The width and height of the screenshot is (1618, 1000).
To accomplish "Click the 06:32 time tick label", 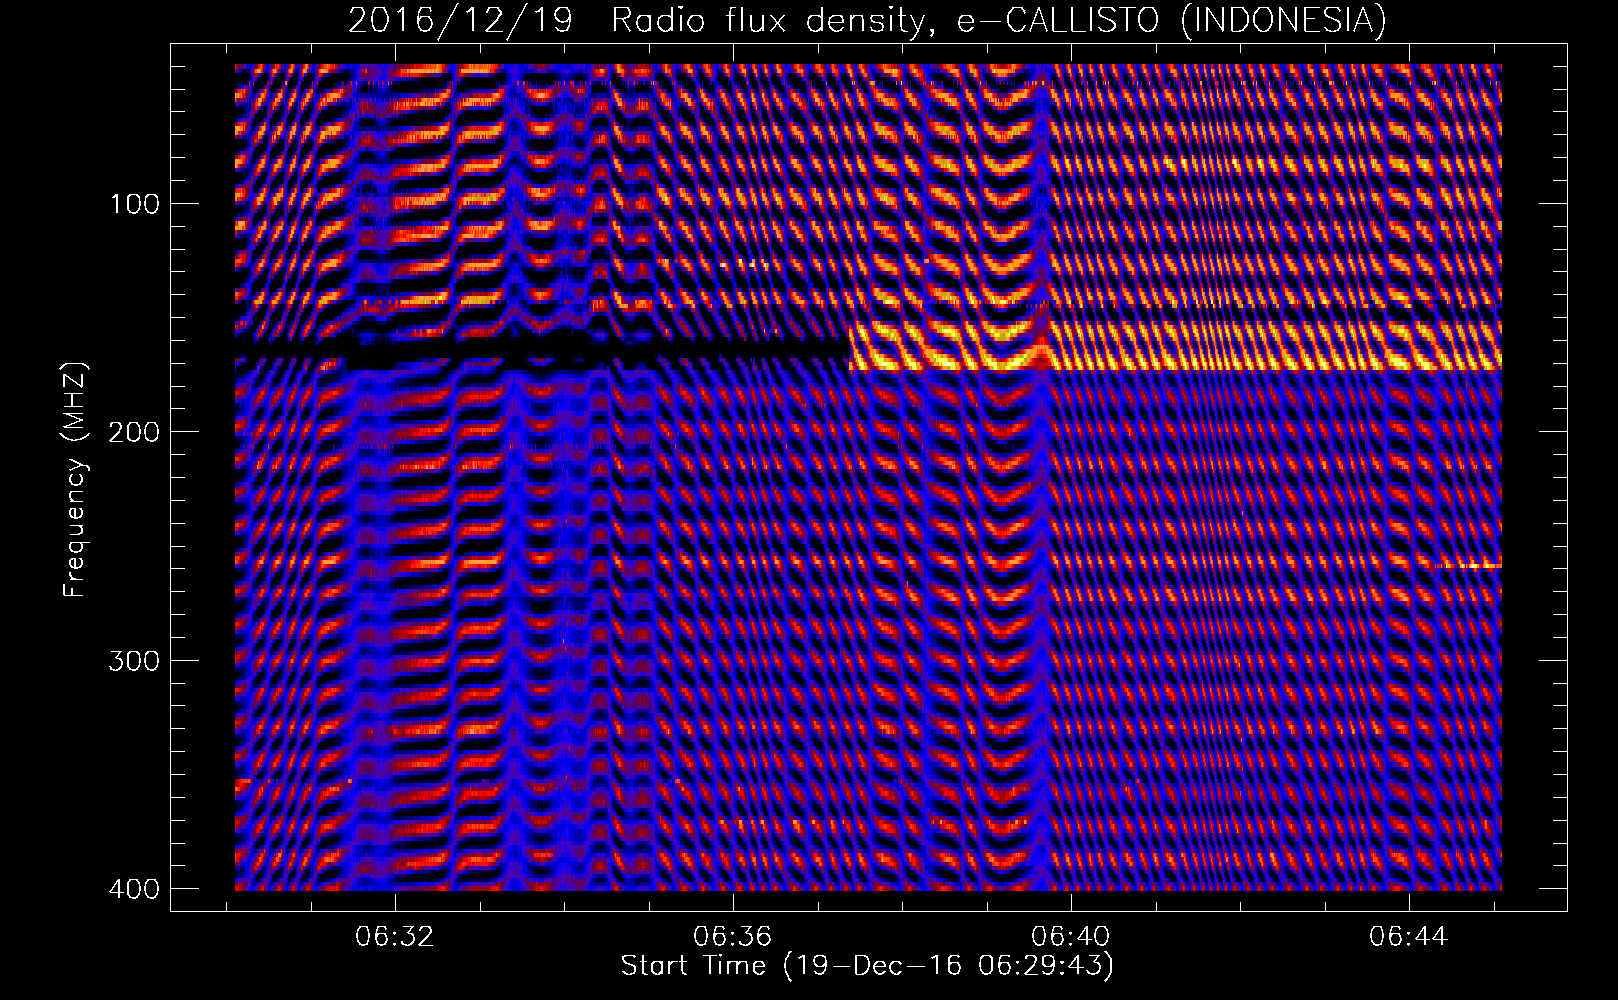I will pos(395,937).
